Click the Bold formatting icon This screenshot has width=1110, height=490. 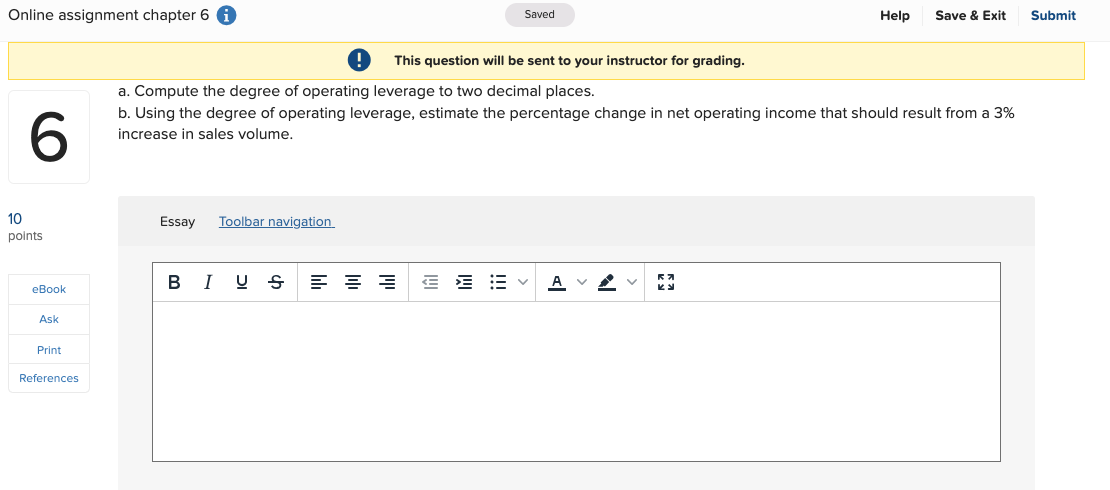click(174, 282)
